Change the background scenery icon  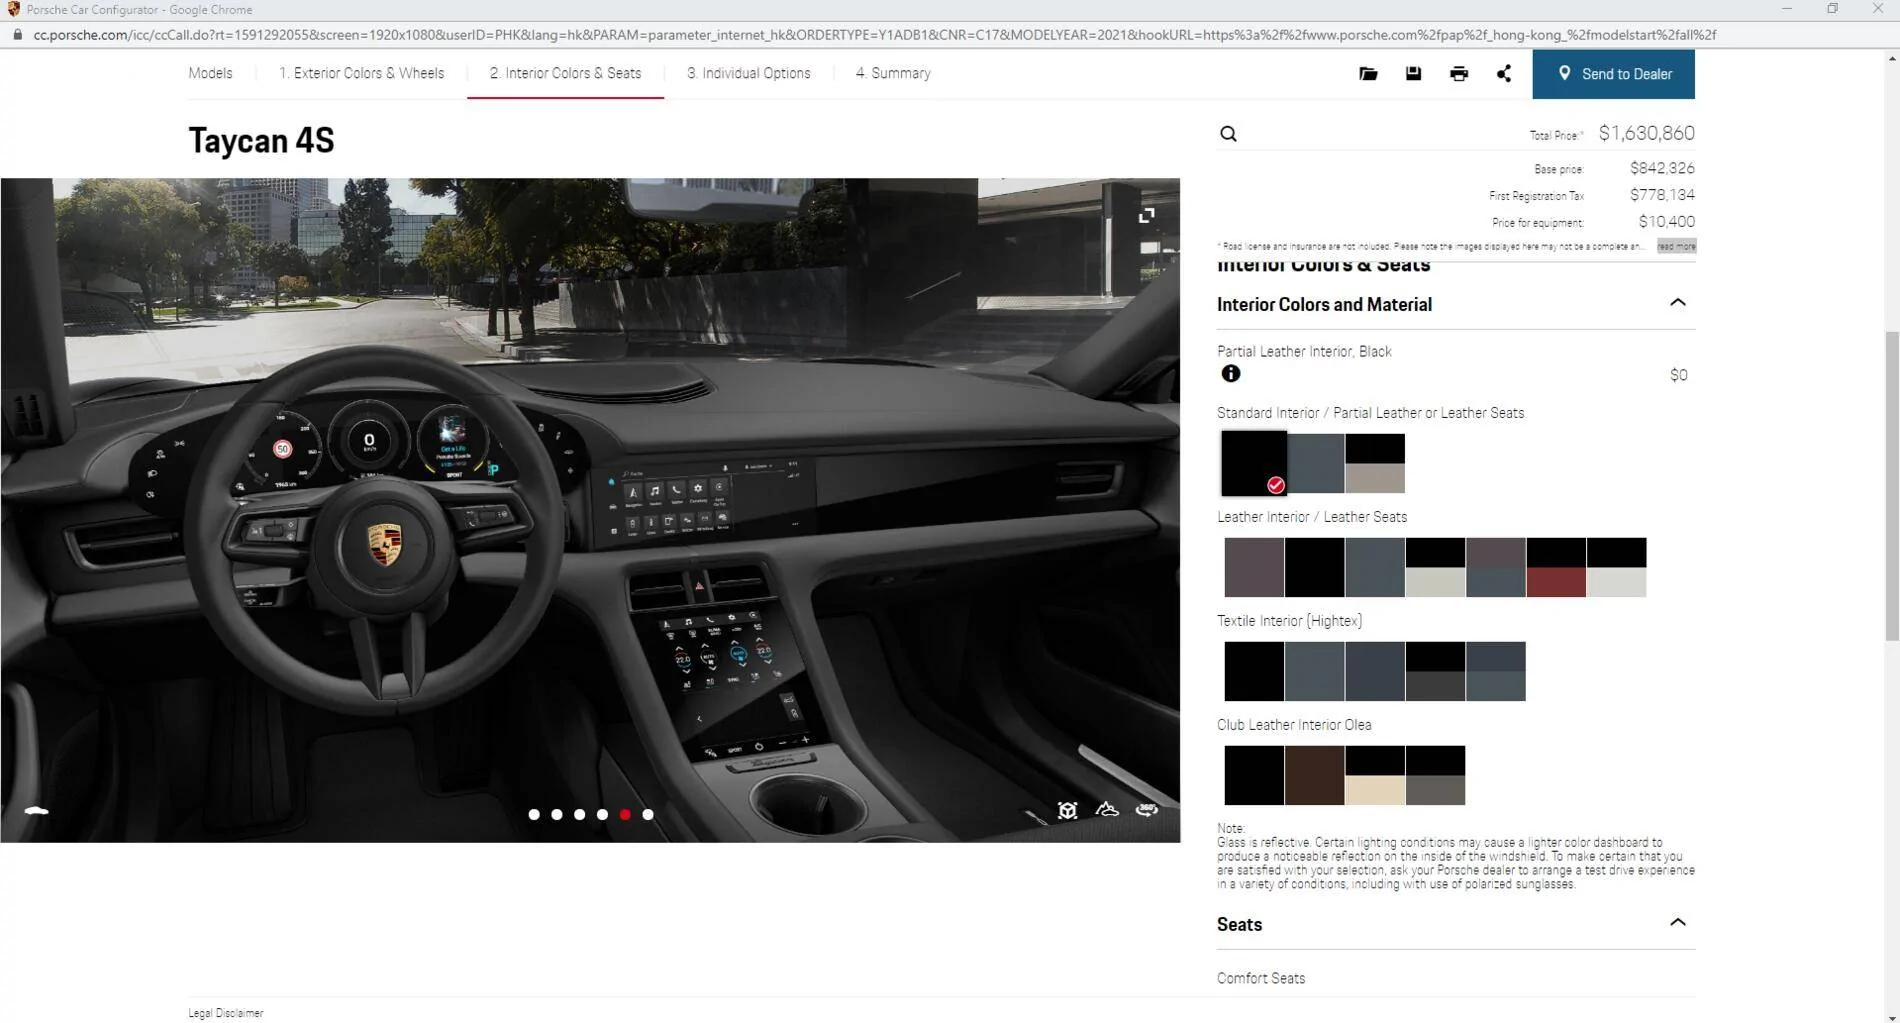coord(1107,810)
